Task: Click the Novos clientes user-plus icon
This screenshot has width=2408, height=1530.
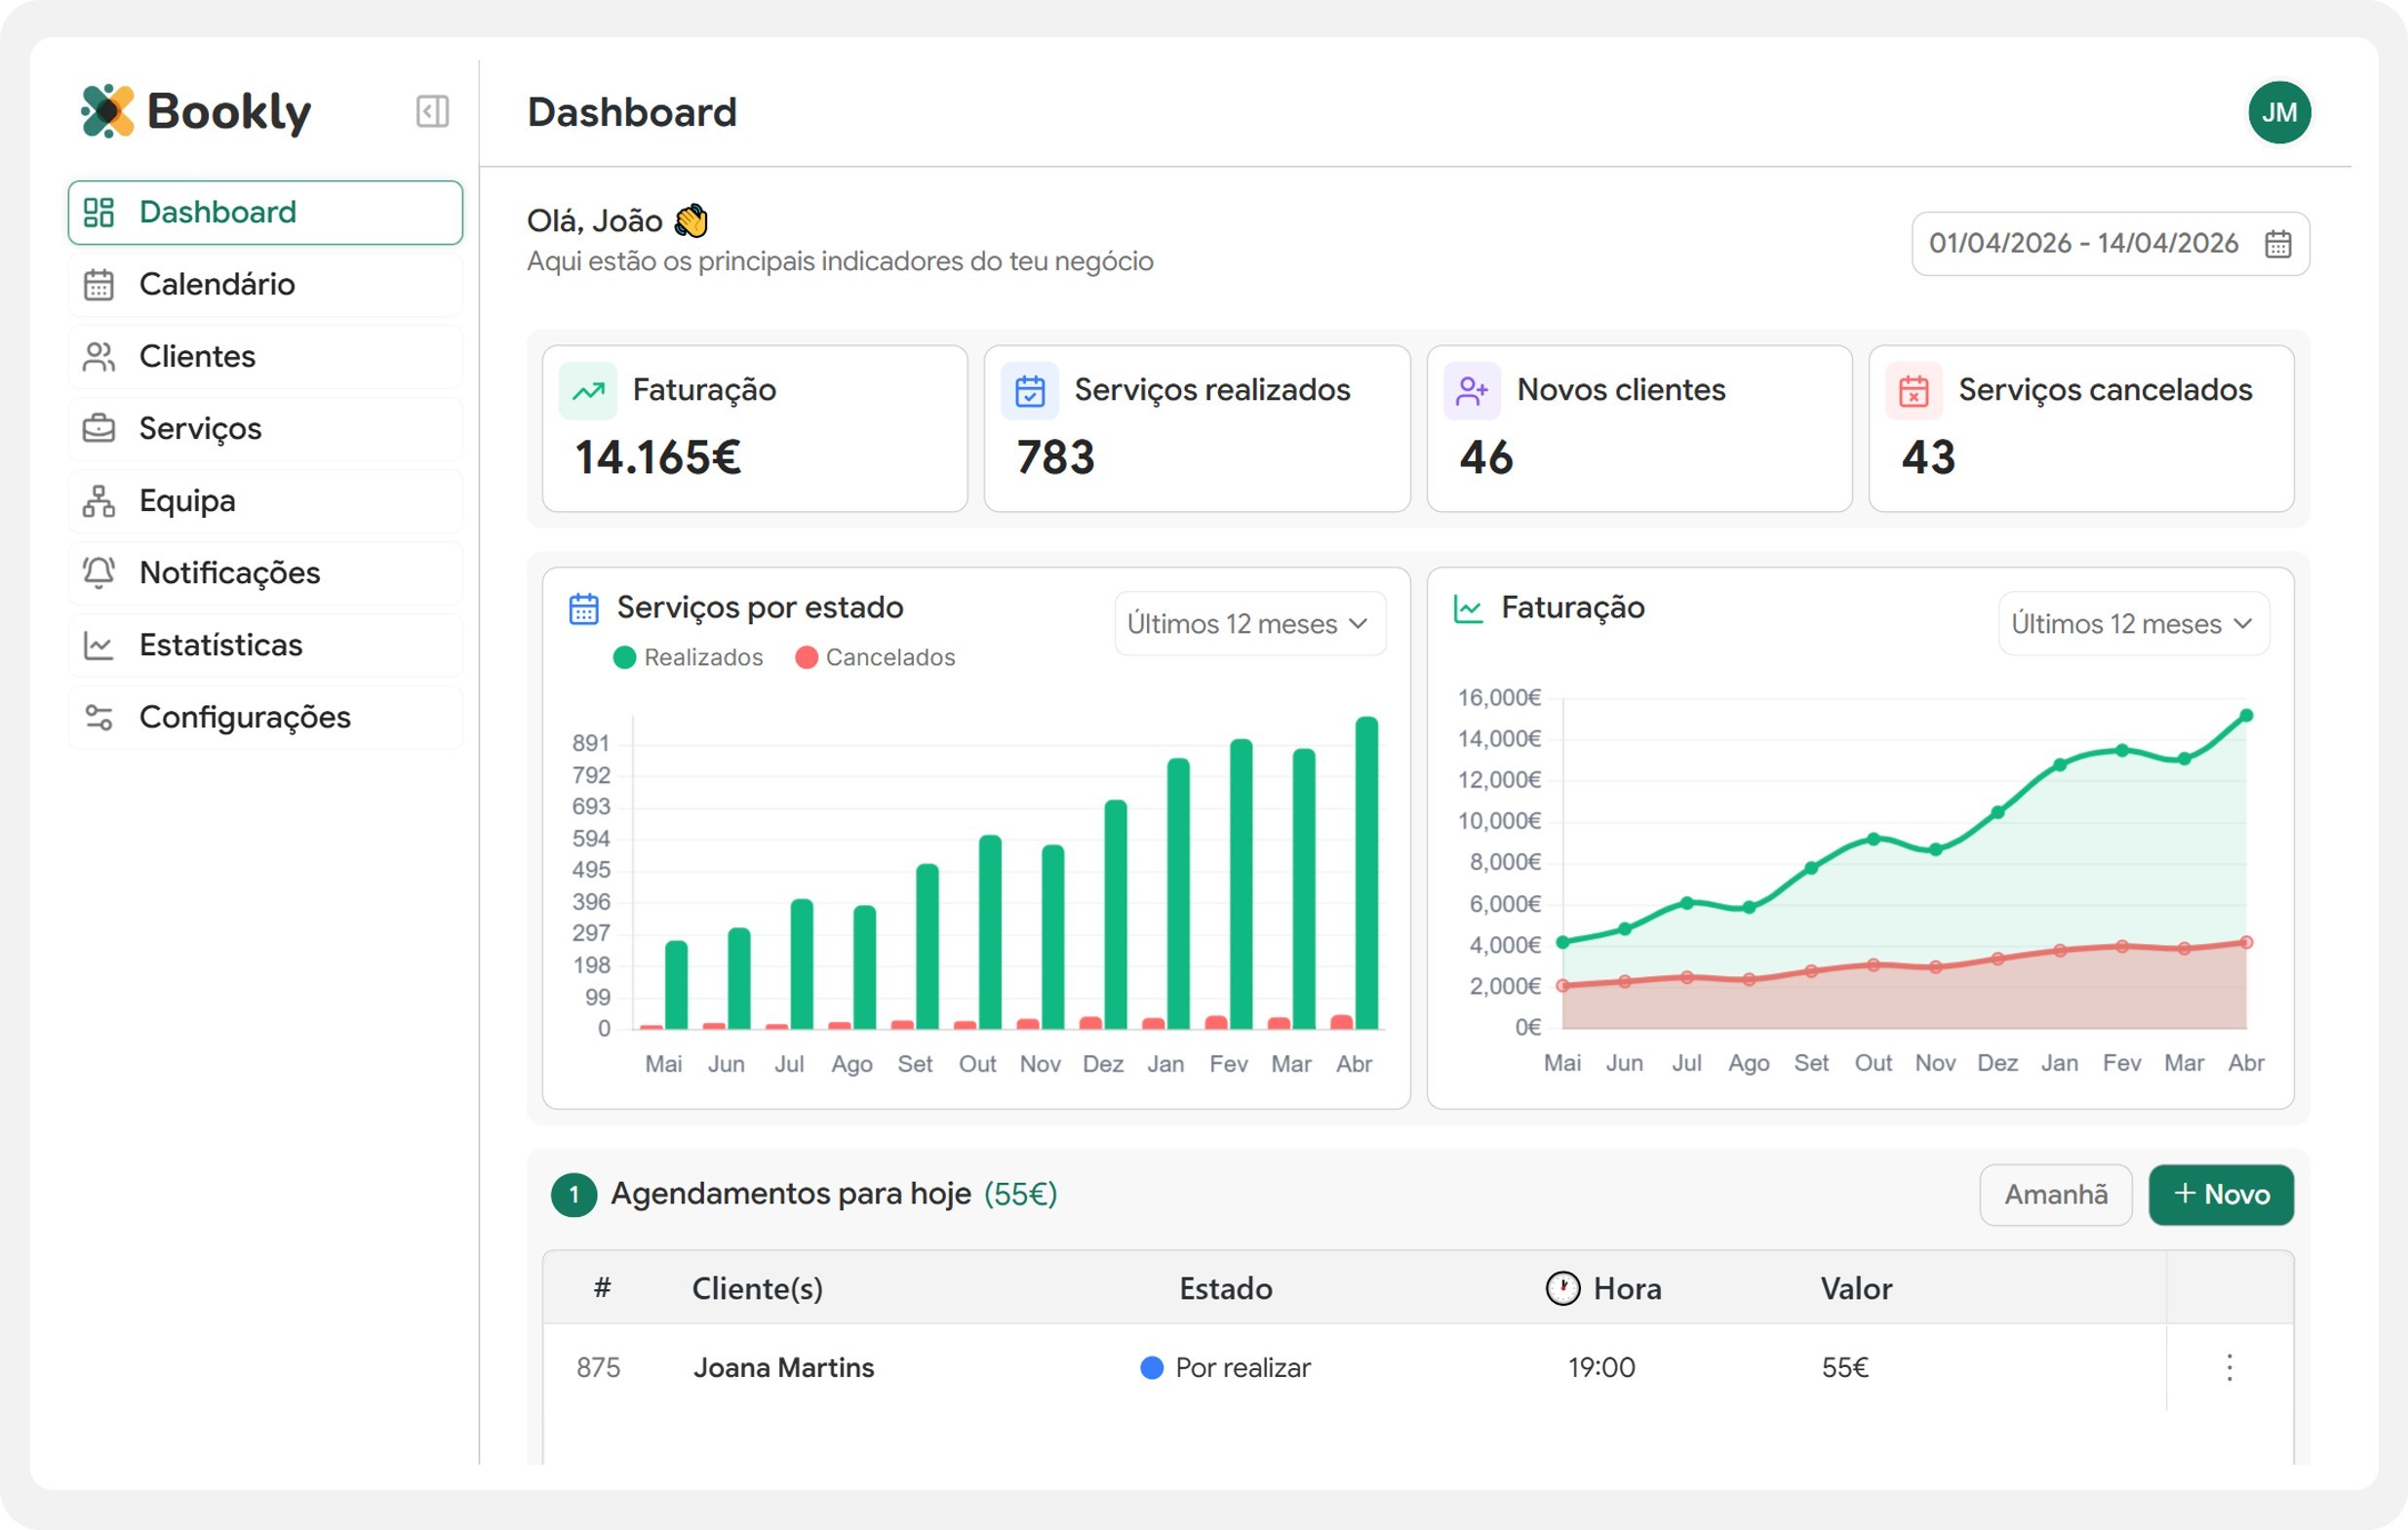Action: pos(1471,391)
